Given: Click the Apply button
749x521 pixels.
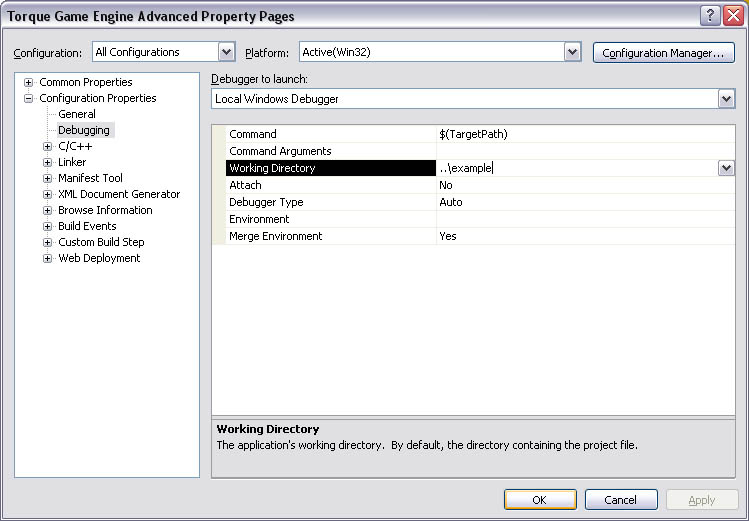Looking at the screenshot, I should [702, 500].
